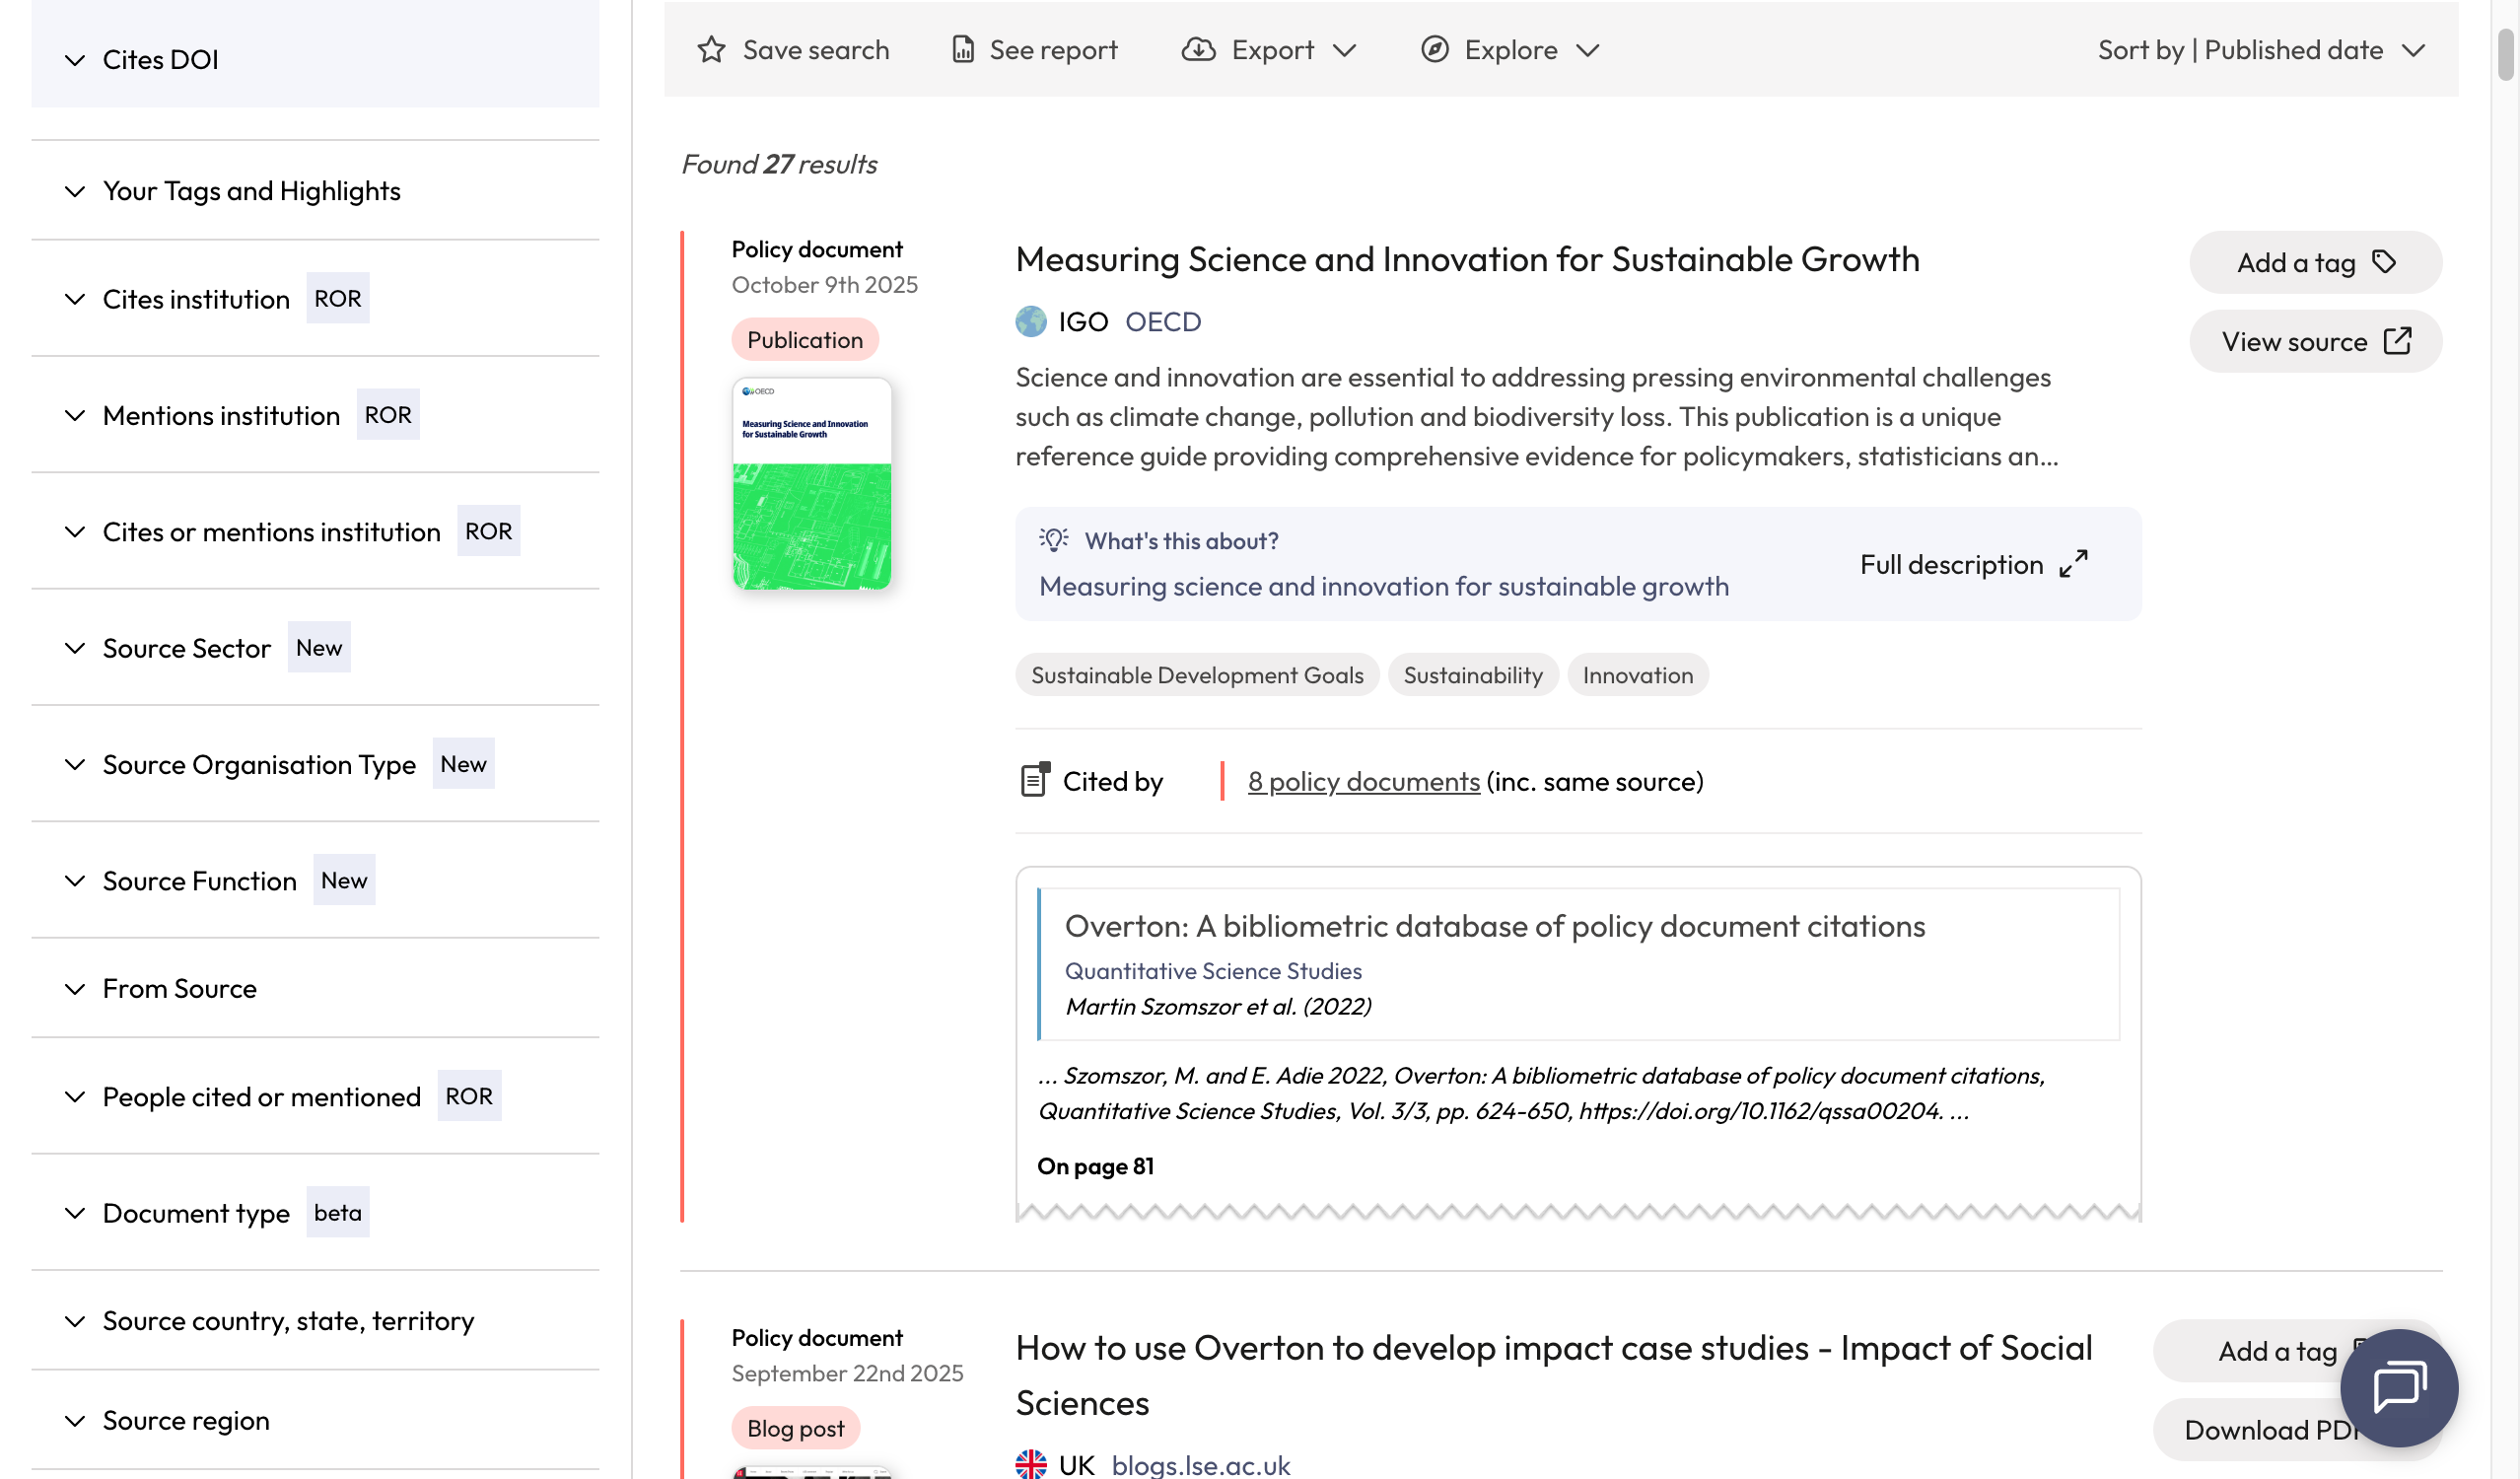The height and width of the screenshot is (1479, 2520).
Task: Open the Explore menu
Action: 1511,50
